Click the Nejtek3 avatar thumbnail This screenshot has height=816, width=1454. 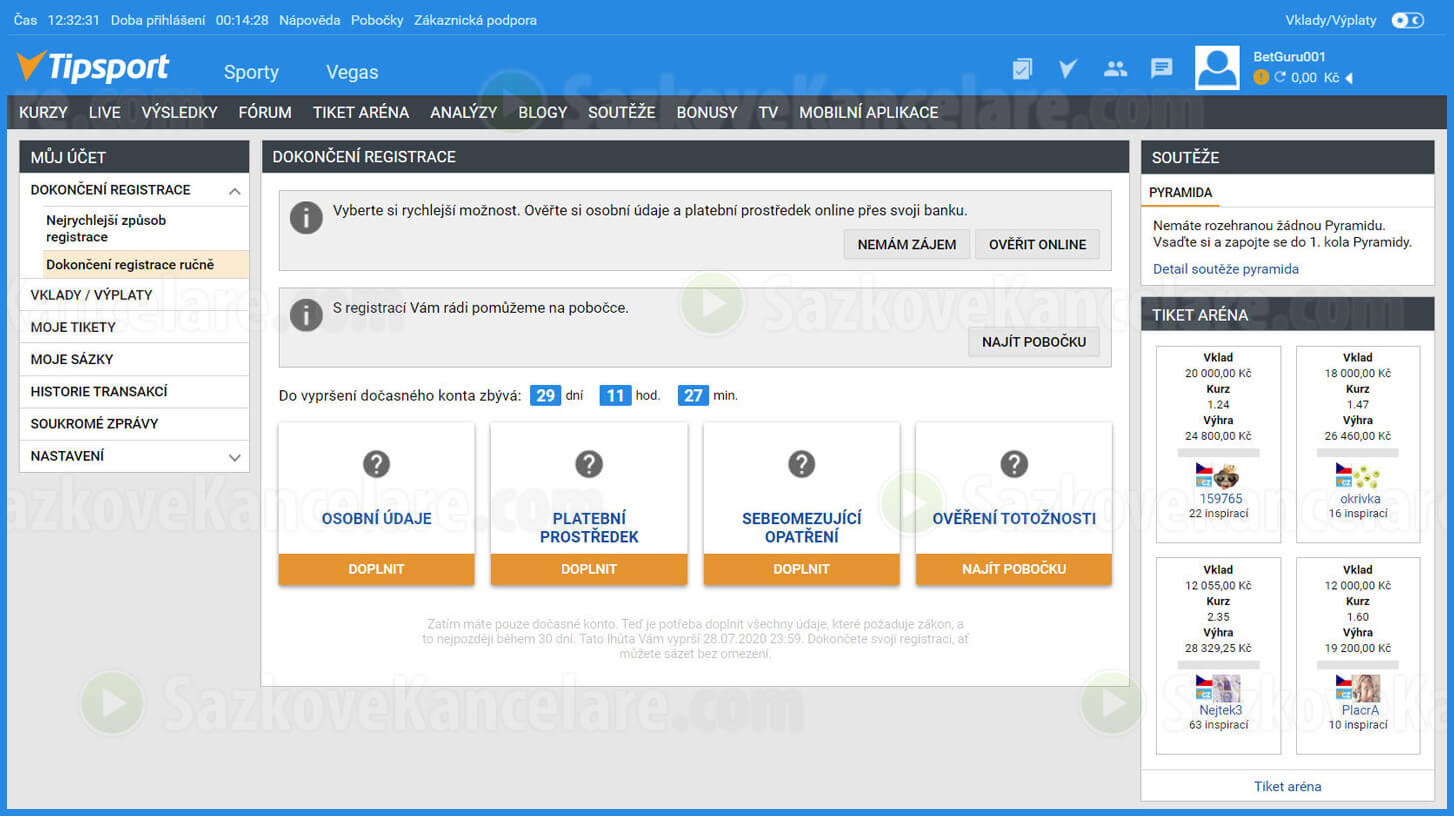pyautogui.click(x=1227, y=688)
